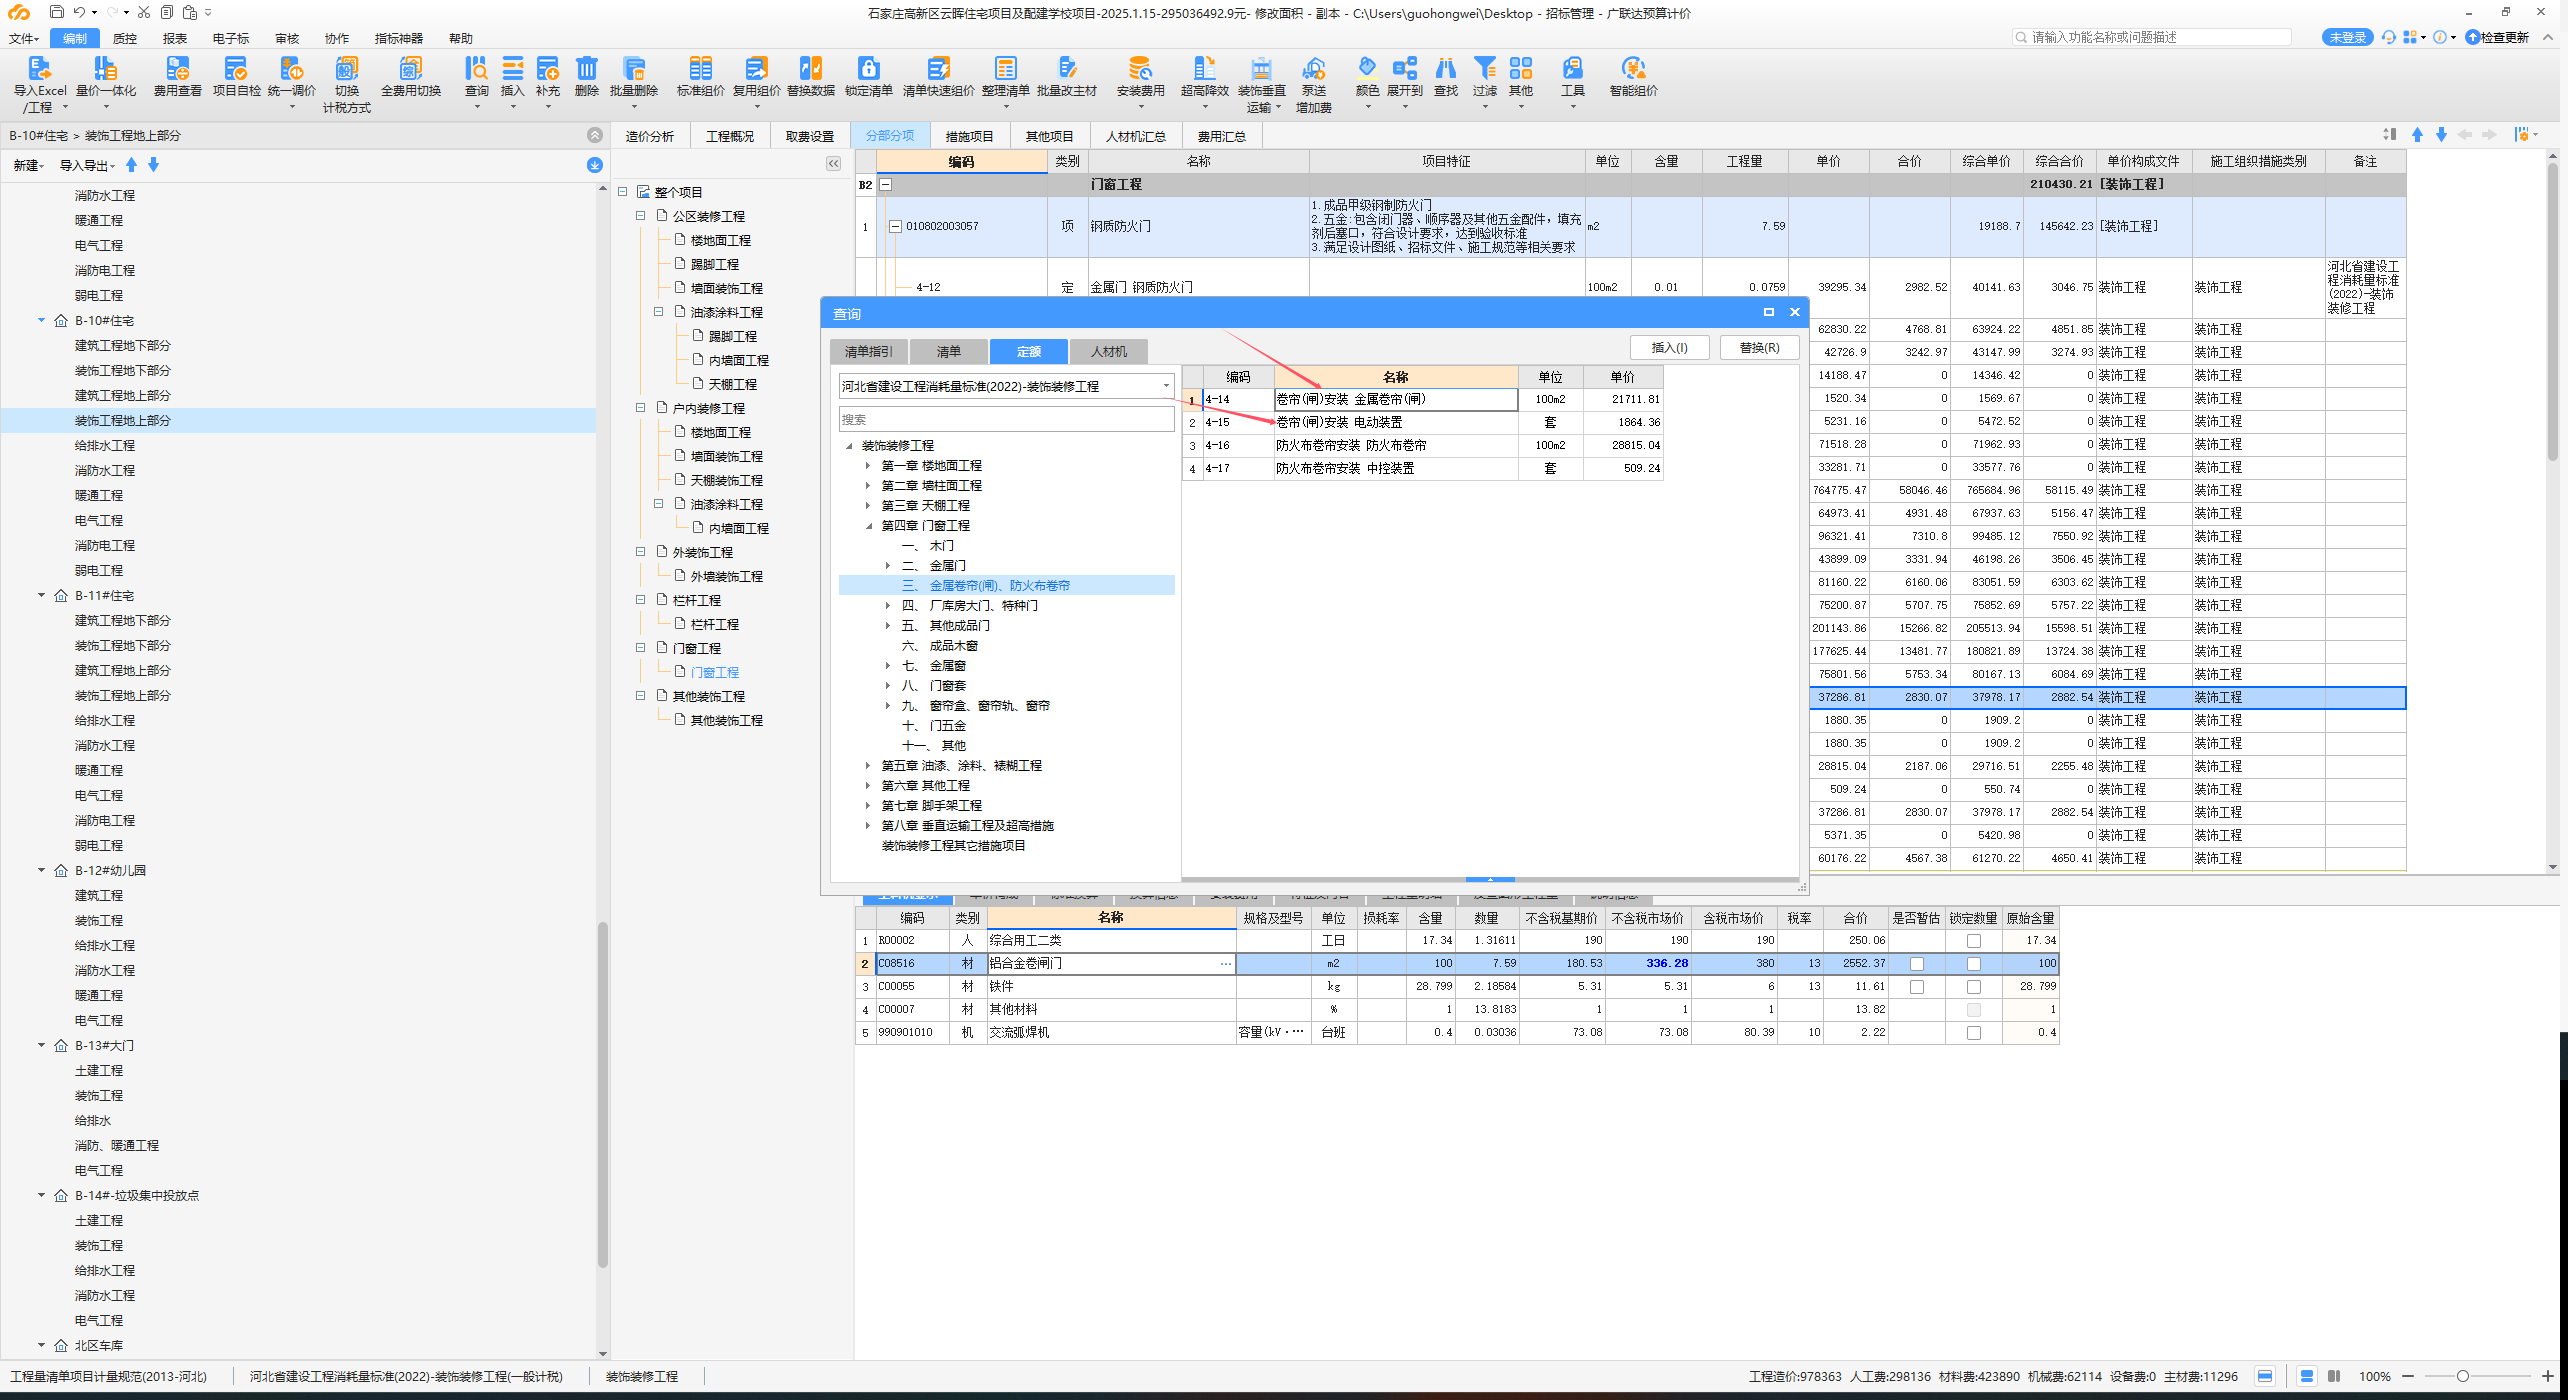Click 检查更新 link
The image size is (2568, 1400).
[2498, 37]
